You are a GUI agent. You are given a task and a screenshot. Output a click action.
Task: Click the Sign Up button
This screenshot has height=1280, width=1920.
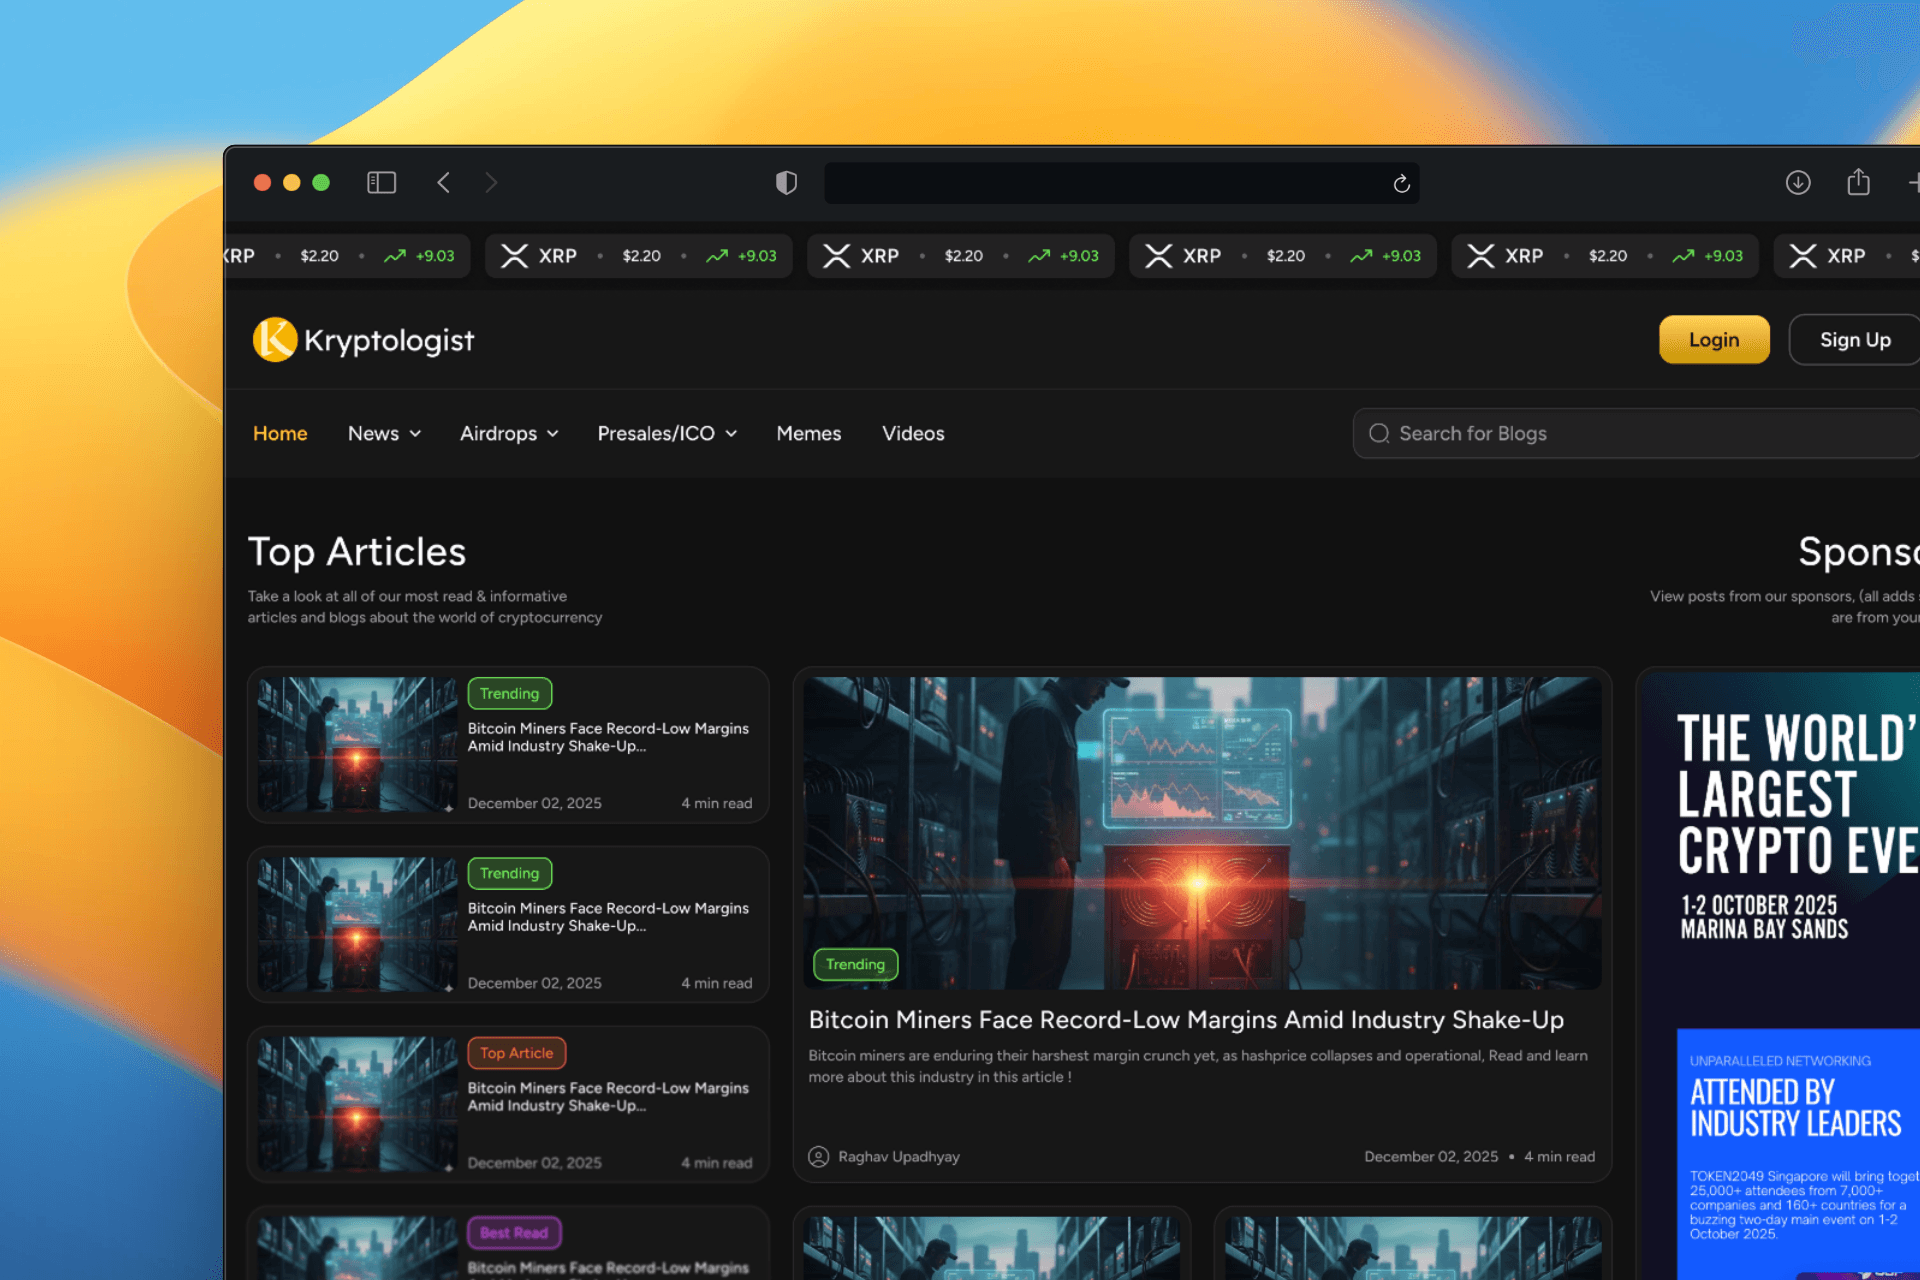click(1854, 340)
